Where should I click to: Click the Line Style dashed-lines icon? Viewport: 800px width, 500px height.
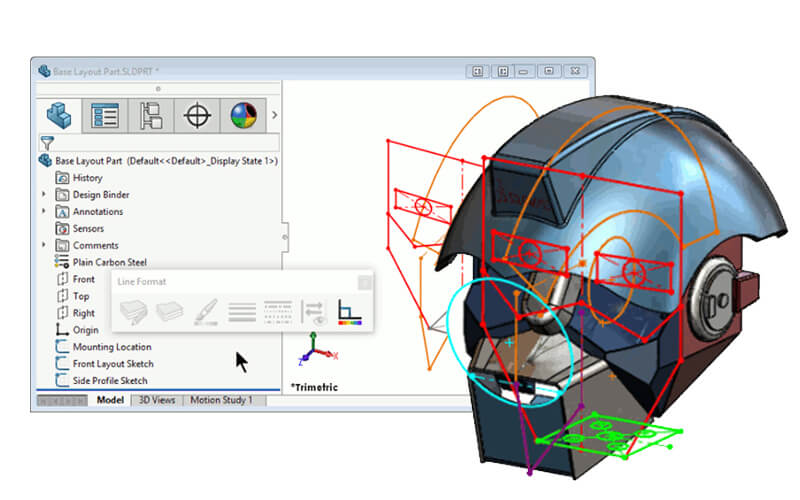click(x=277, y=312)
